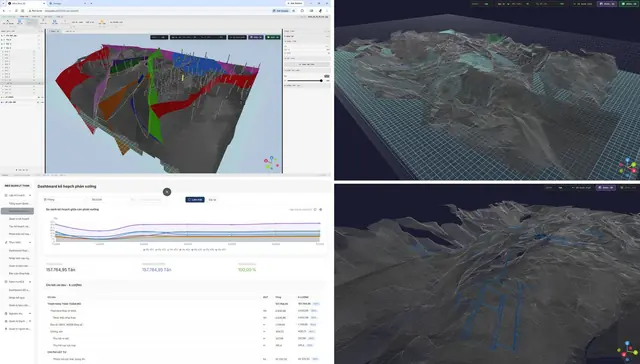Click the white button beside the dark blue dashboard button
Image resolution: width=640 pixels, height=364 pixels.
[x=212, y=200]
